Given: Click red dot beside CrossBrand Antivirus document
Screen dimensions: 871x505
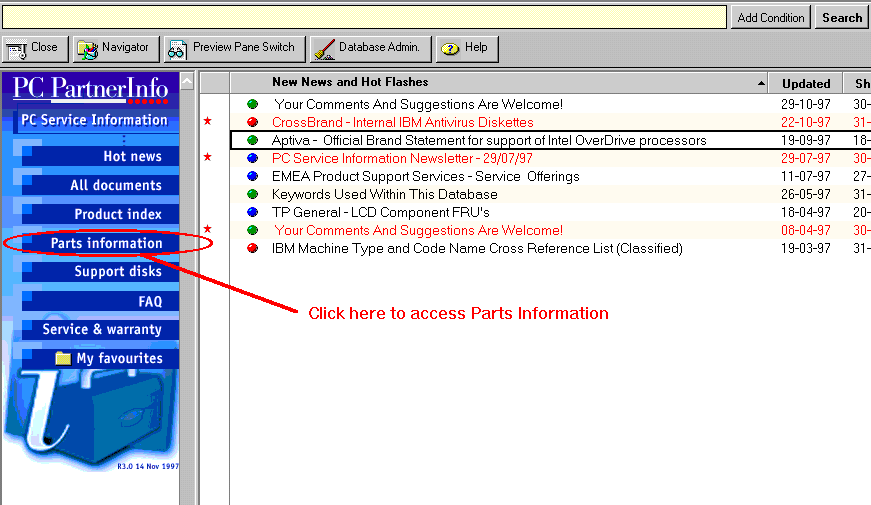Looking at the screenshot, I should 252,122.
